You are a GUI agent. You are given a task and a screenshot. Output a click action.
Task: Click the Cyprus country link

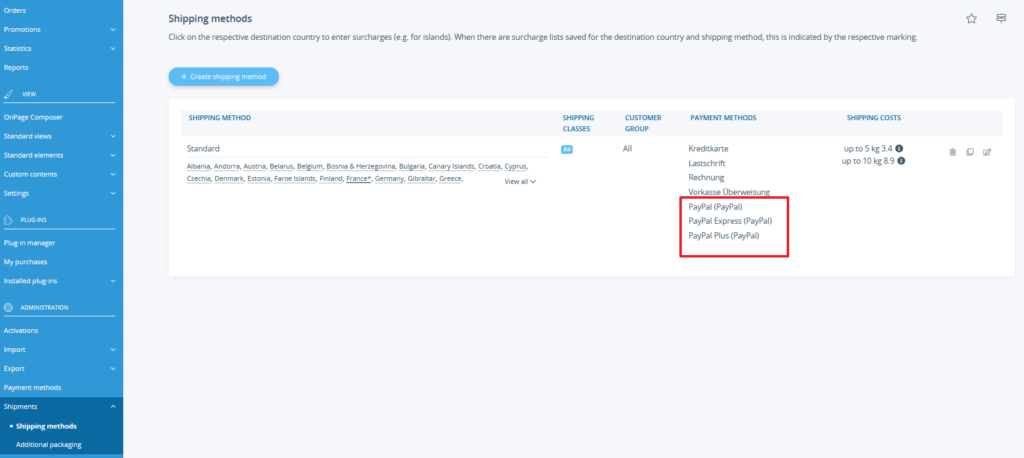516,167
